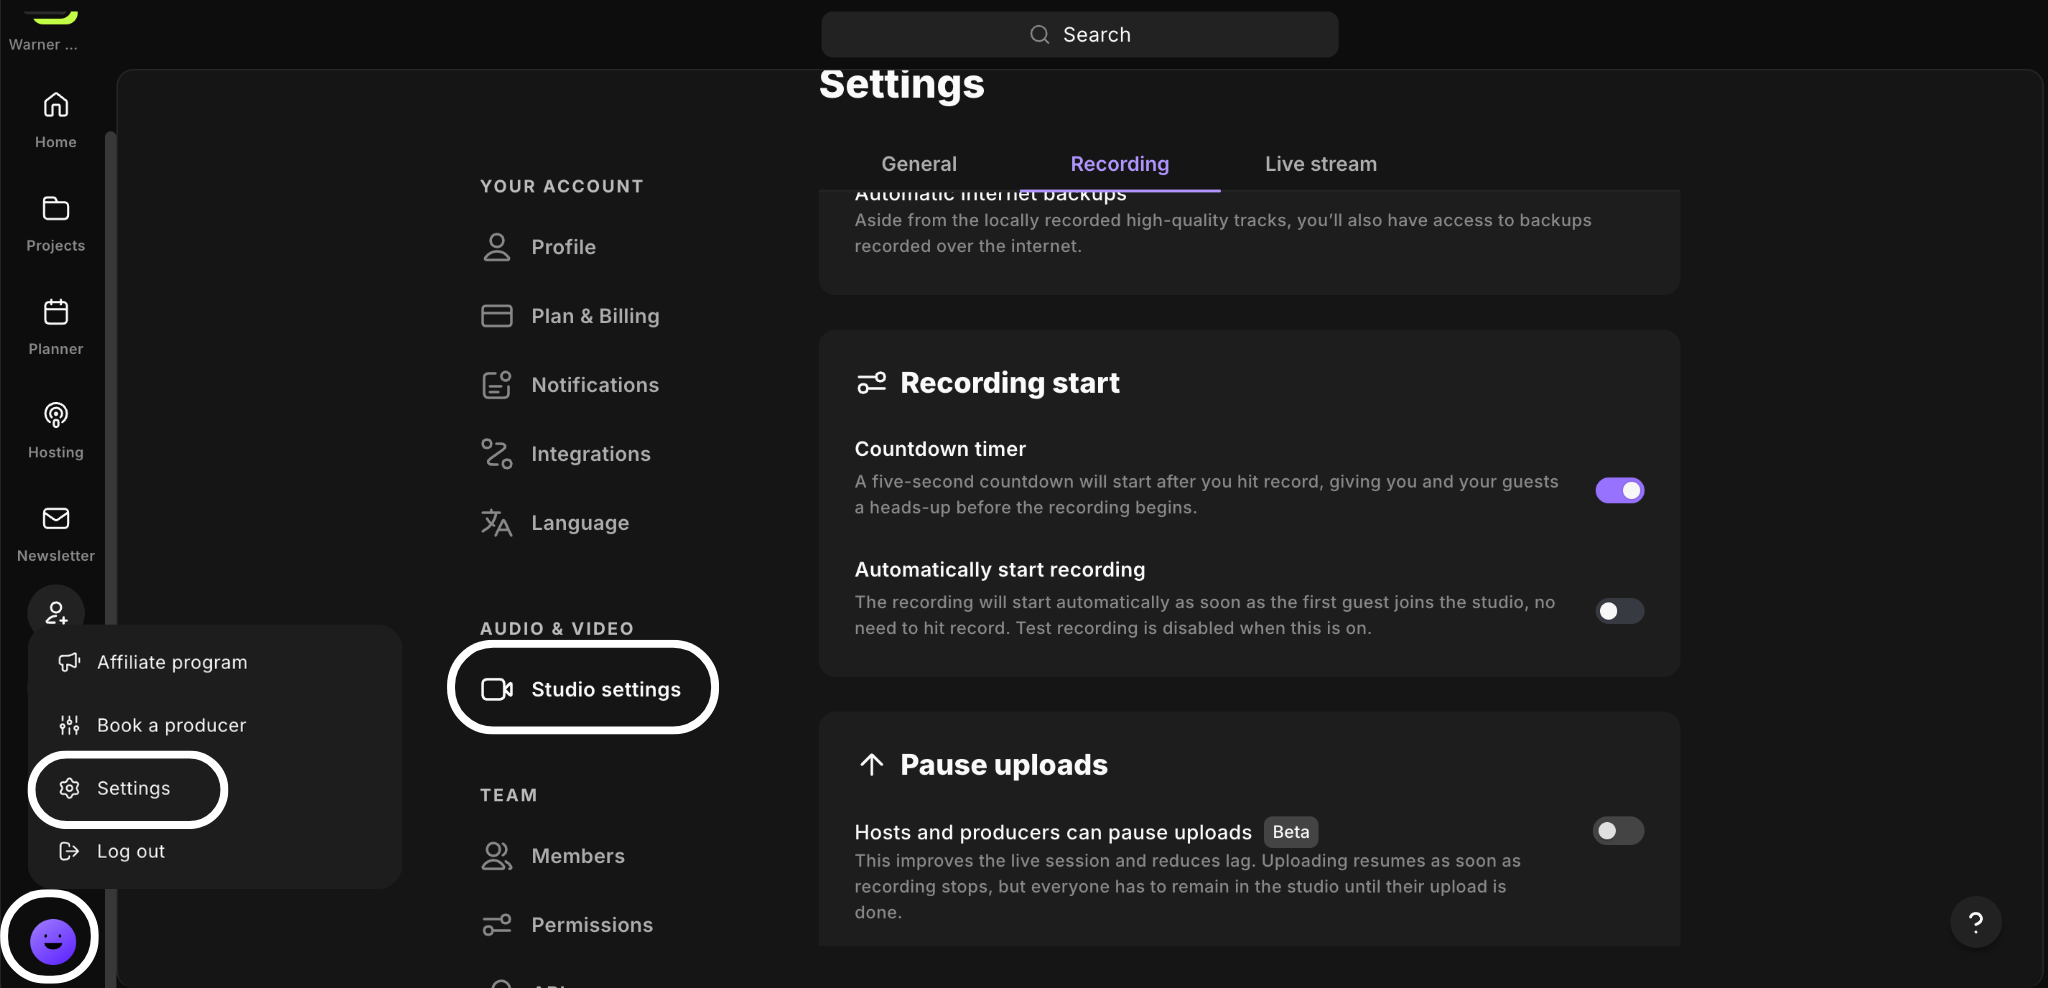Click the Members people icon

(497, 856)
